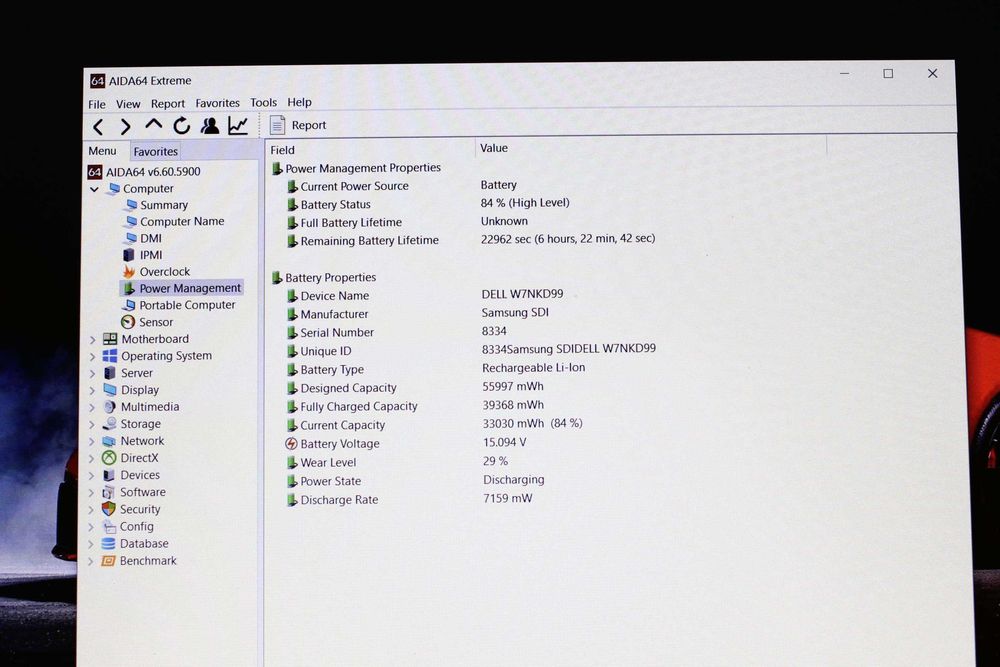Go back with the left arrow toolbar icon

(98, 127)
